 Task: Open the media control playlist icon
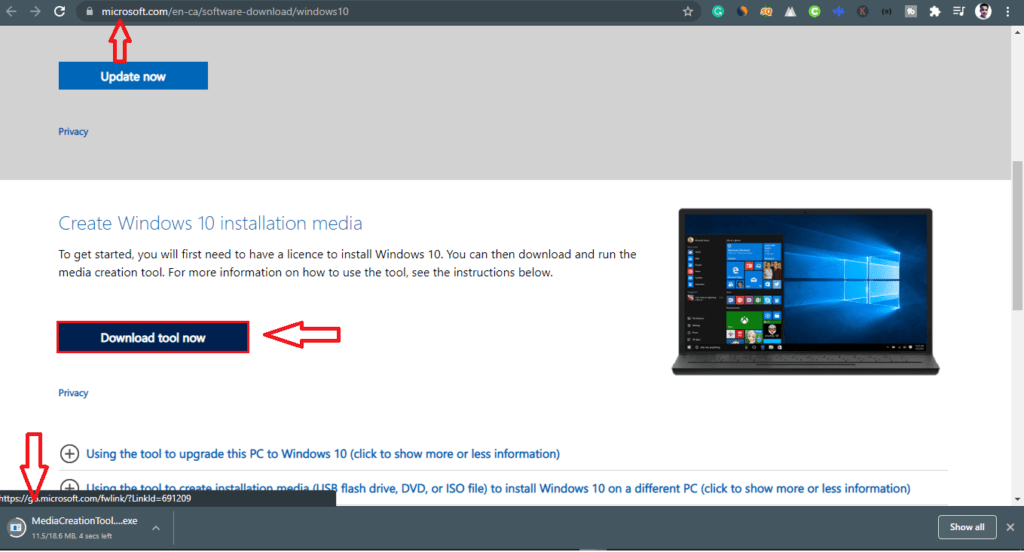(959, 11)
